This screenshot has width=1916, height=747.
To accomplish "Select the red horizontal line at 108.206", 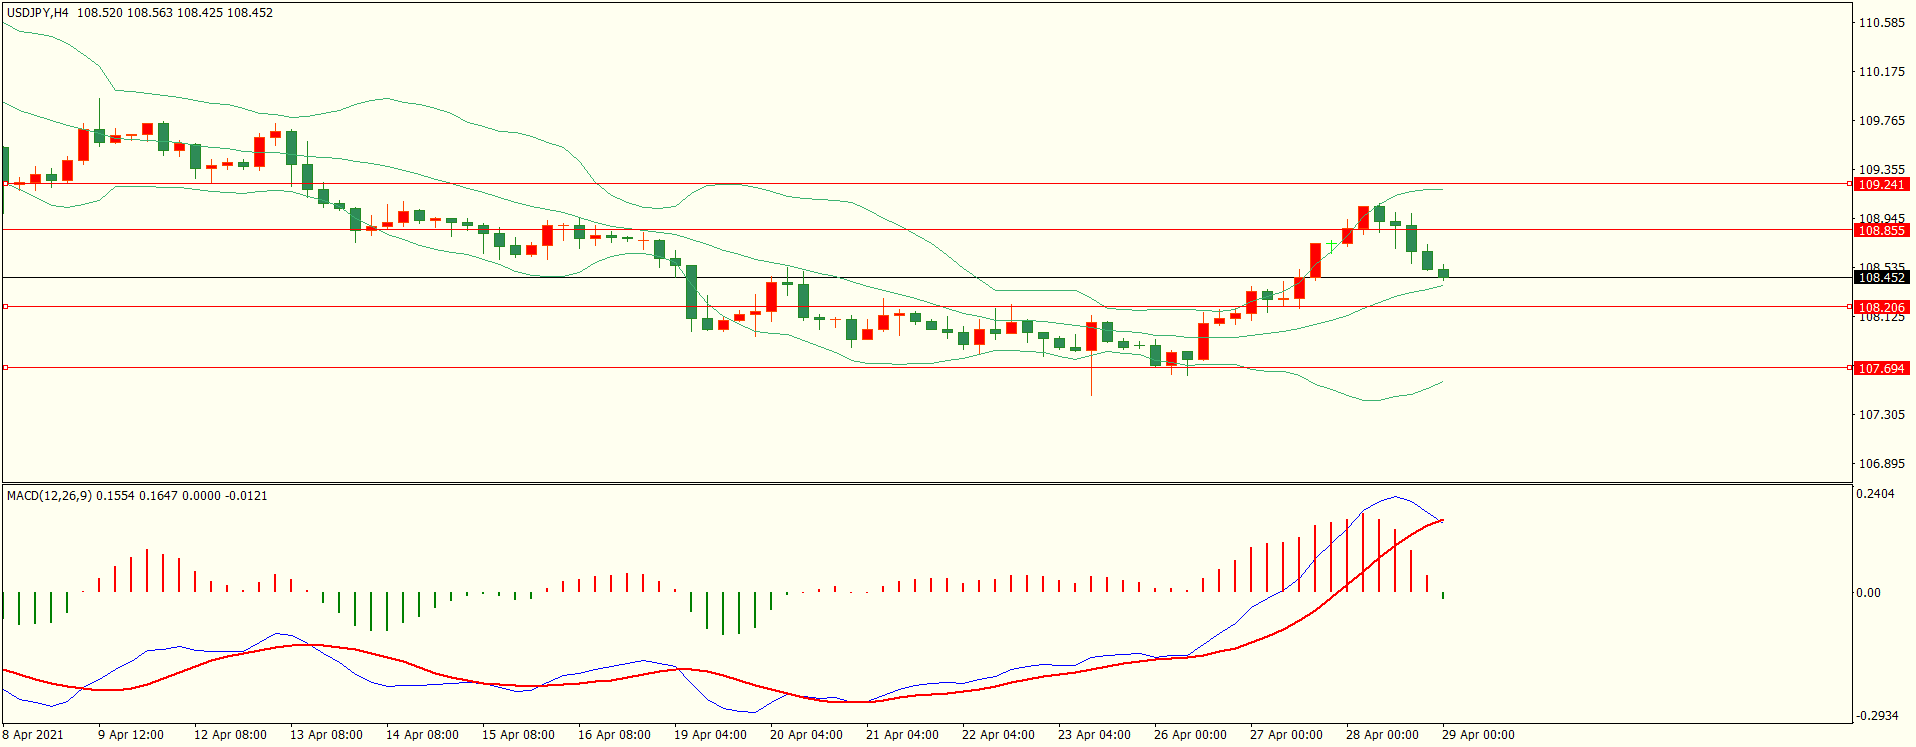I will (600, 307).
